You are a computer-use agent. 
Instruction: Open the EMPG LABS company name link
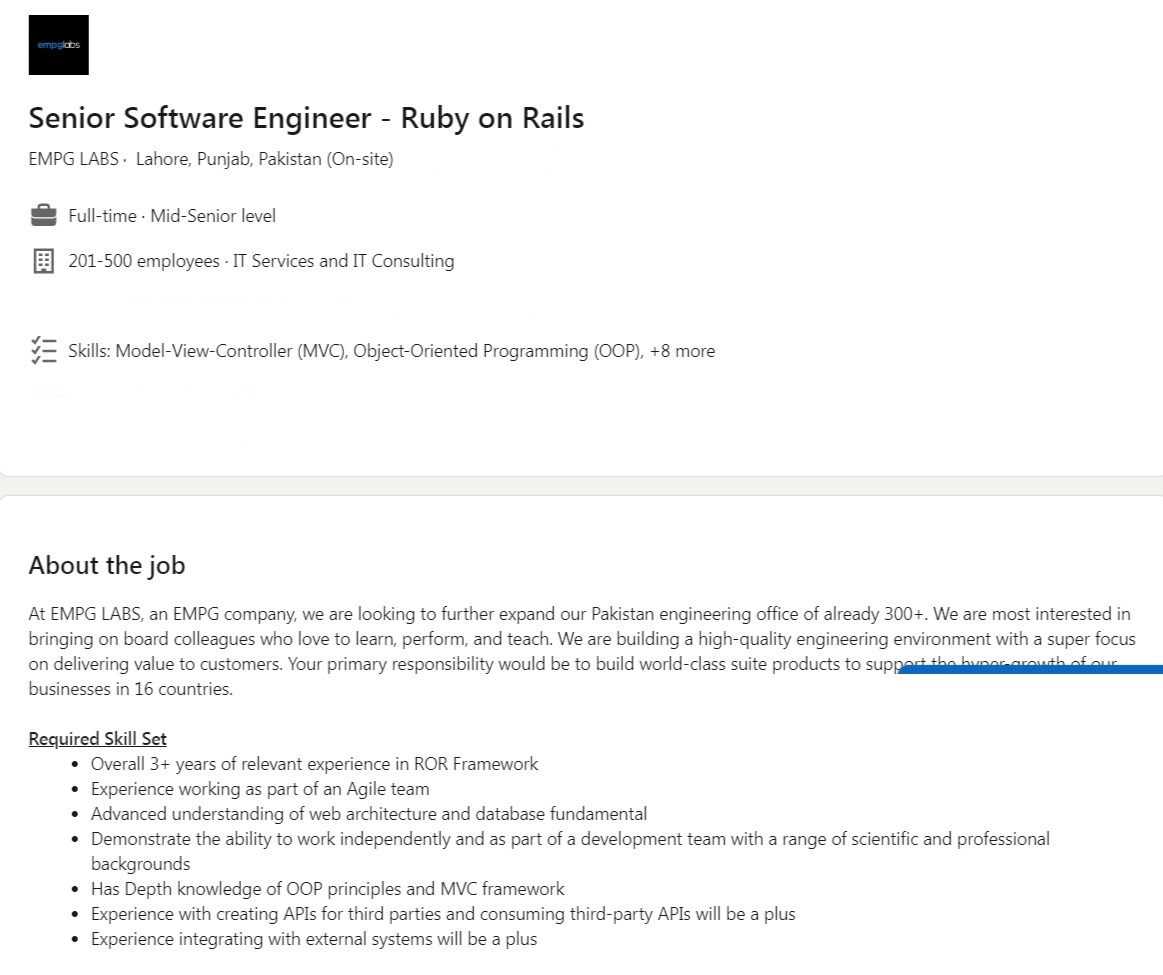[x=73, y=160]
